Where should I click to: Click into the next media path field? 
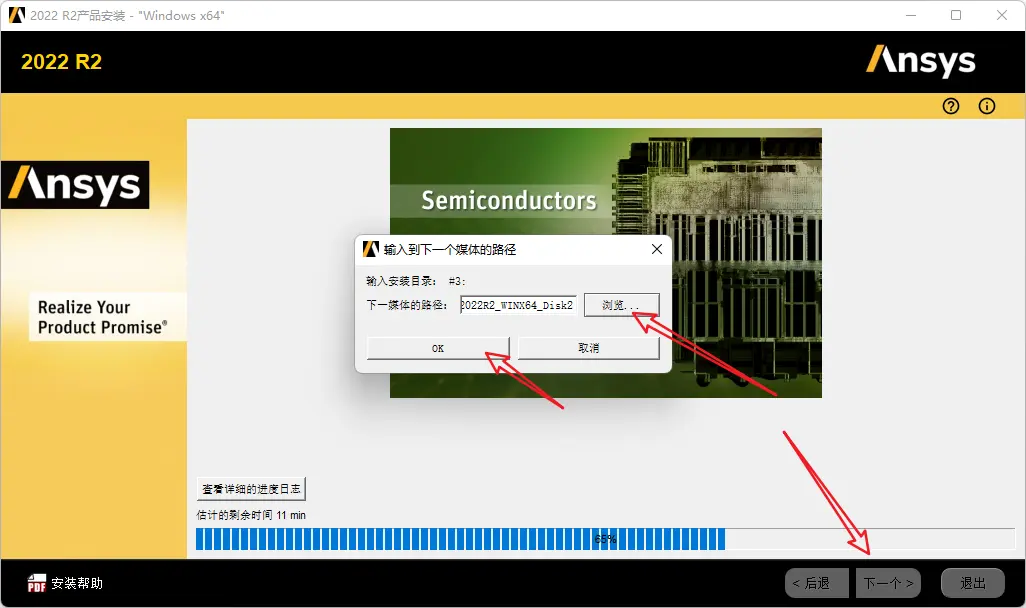point(518,305)
